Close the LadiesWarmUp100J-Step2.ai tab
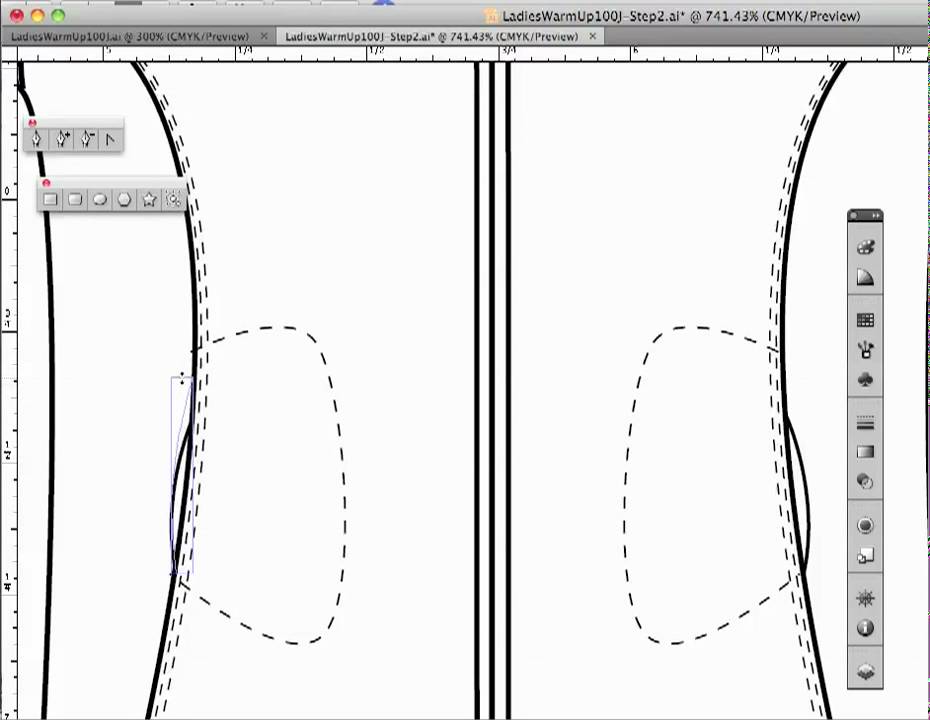This screenshot has height=720, width=930. 592,36
